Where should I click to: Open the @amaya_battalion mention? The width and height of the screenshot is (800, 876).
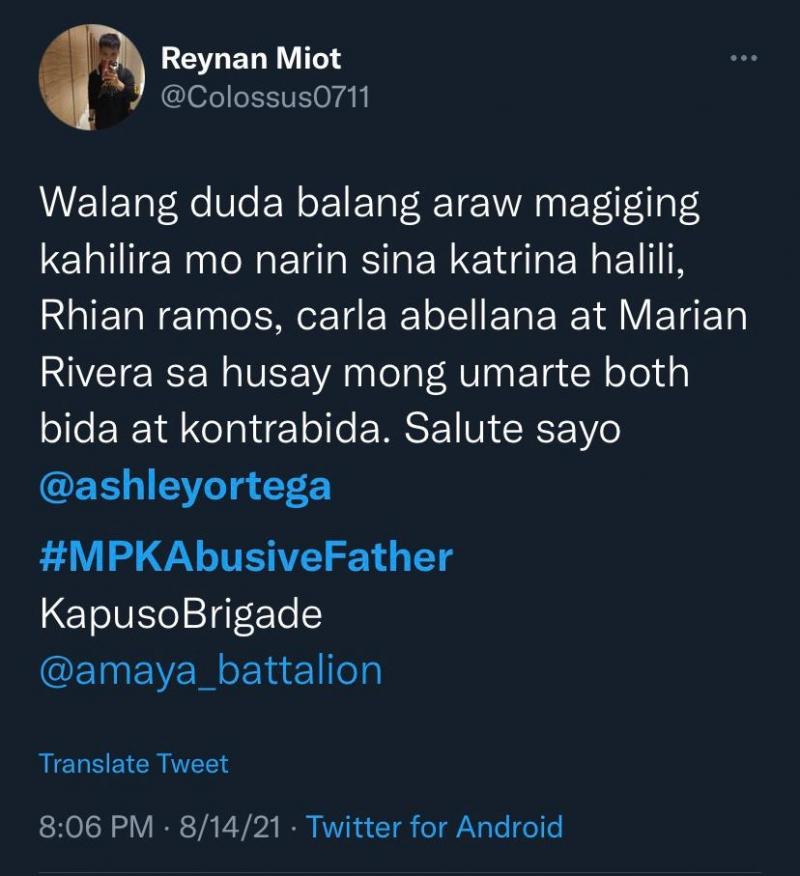211,669
